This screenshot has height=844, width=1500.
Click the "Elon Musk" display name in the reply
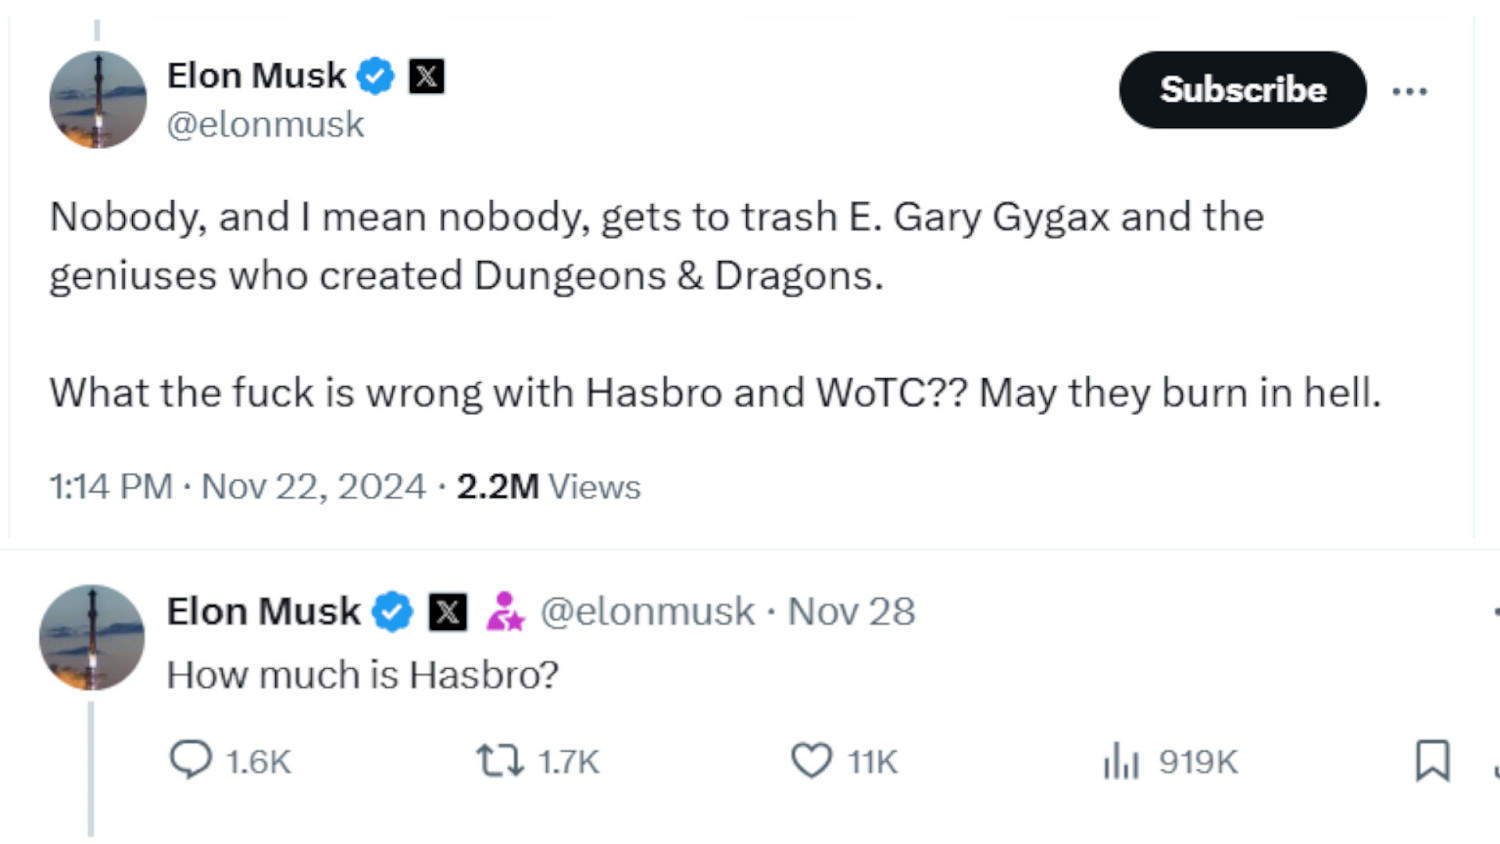tap(263, 611)
